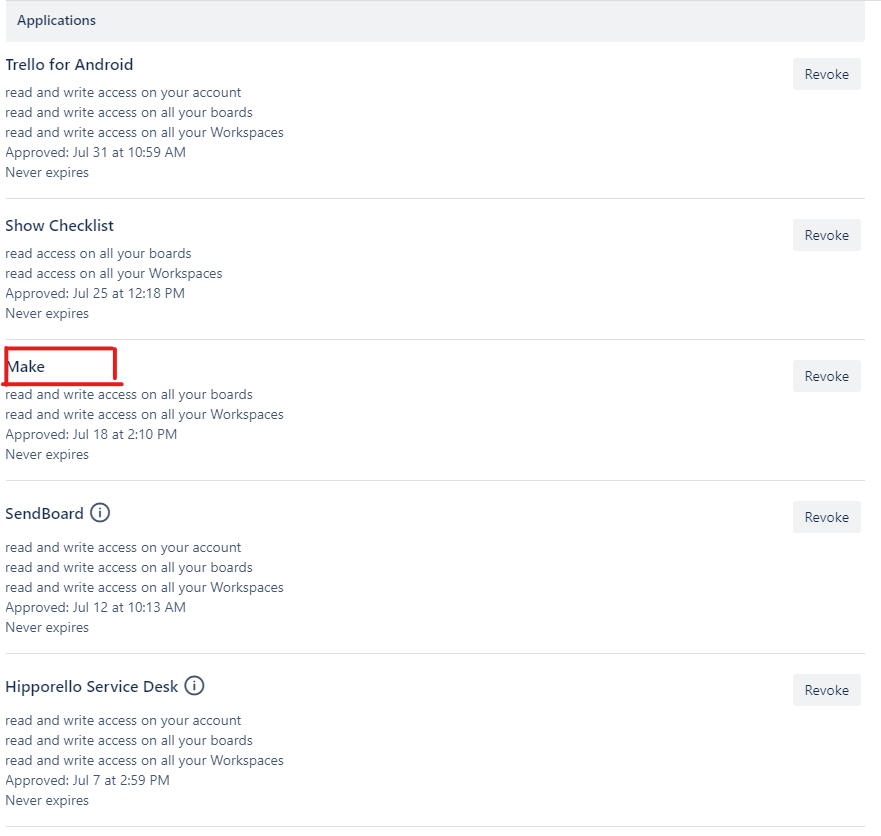
Task: Select the Applications section header
Action: click(x=56, y=20)
